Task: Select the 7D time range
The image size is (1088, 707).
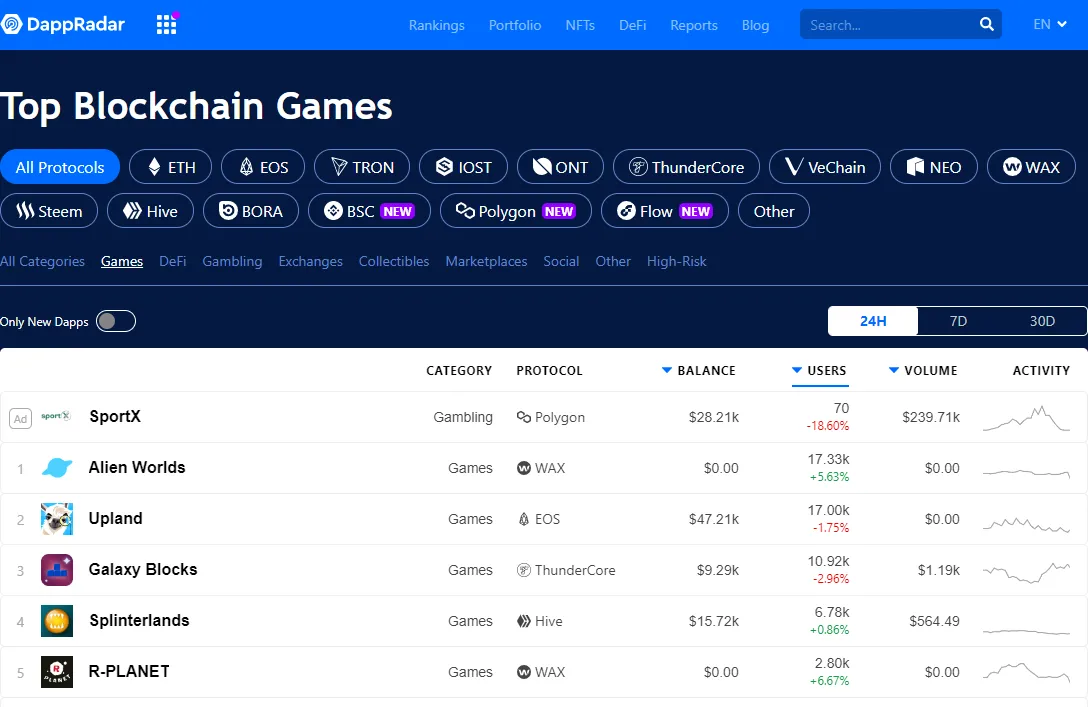Action: [958, 321]
